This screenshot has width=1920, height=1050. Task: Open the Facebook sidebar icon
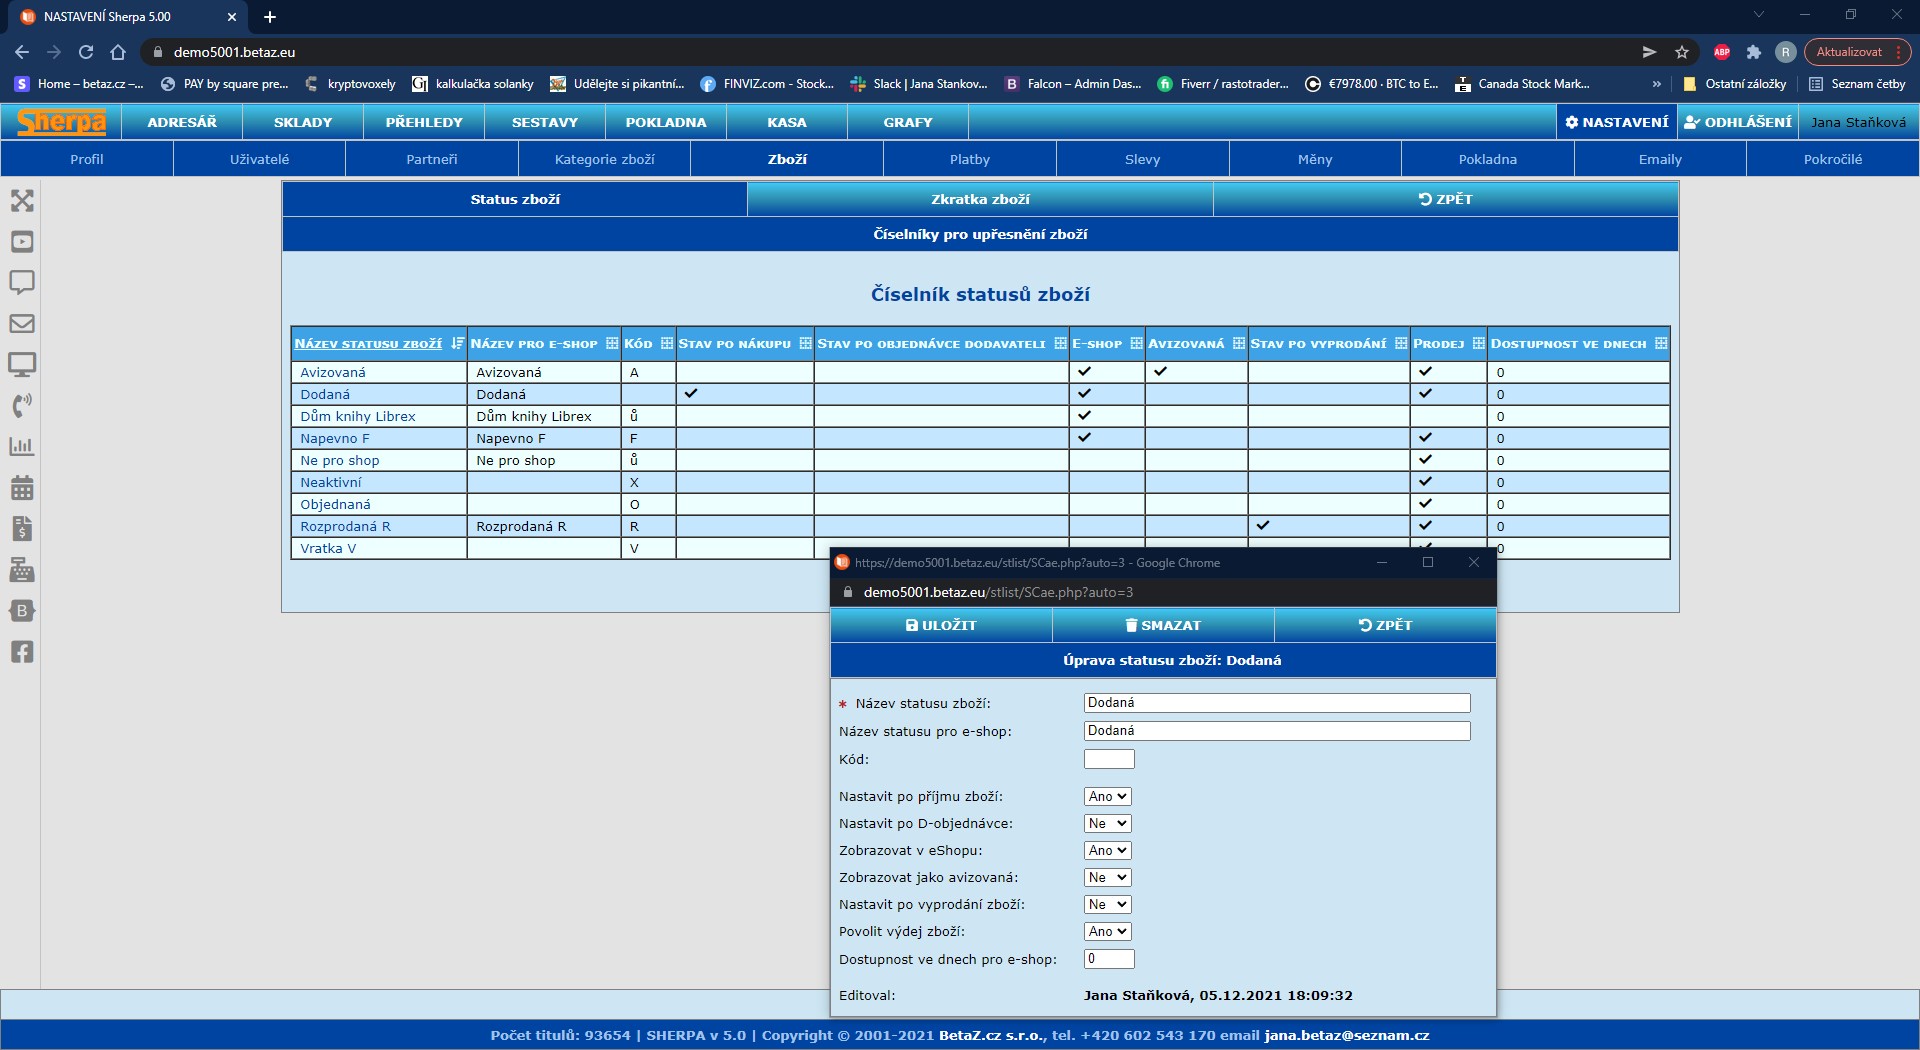click(x=22, y=652)
